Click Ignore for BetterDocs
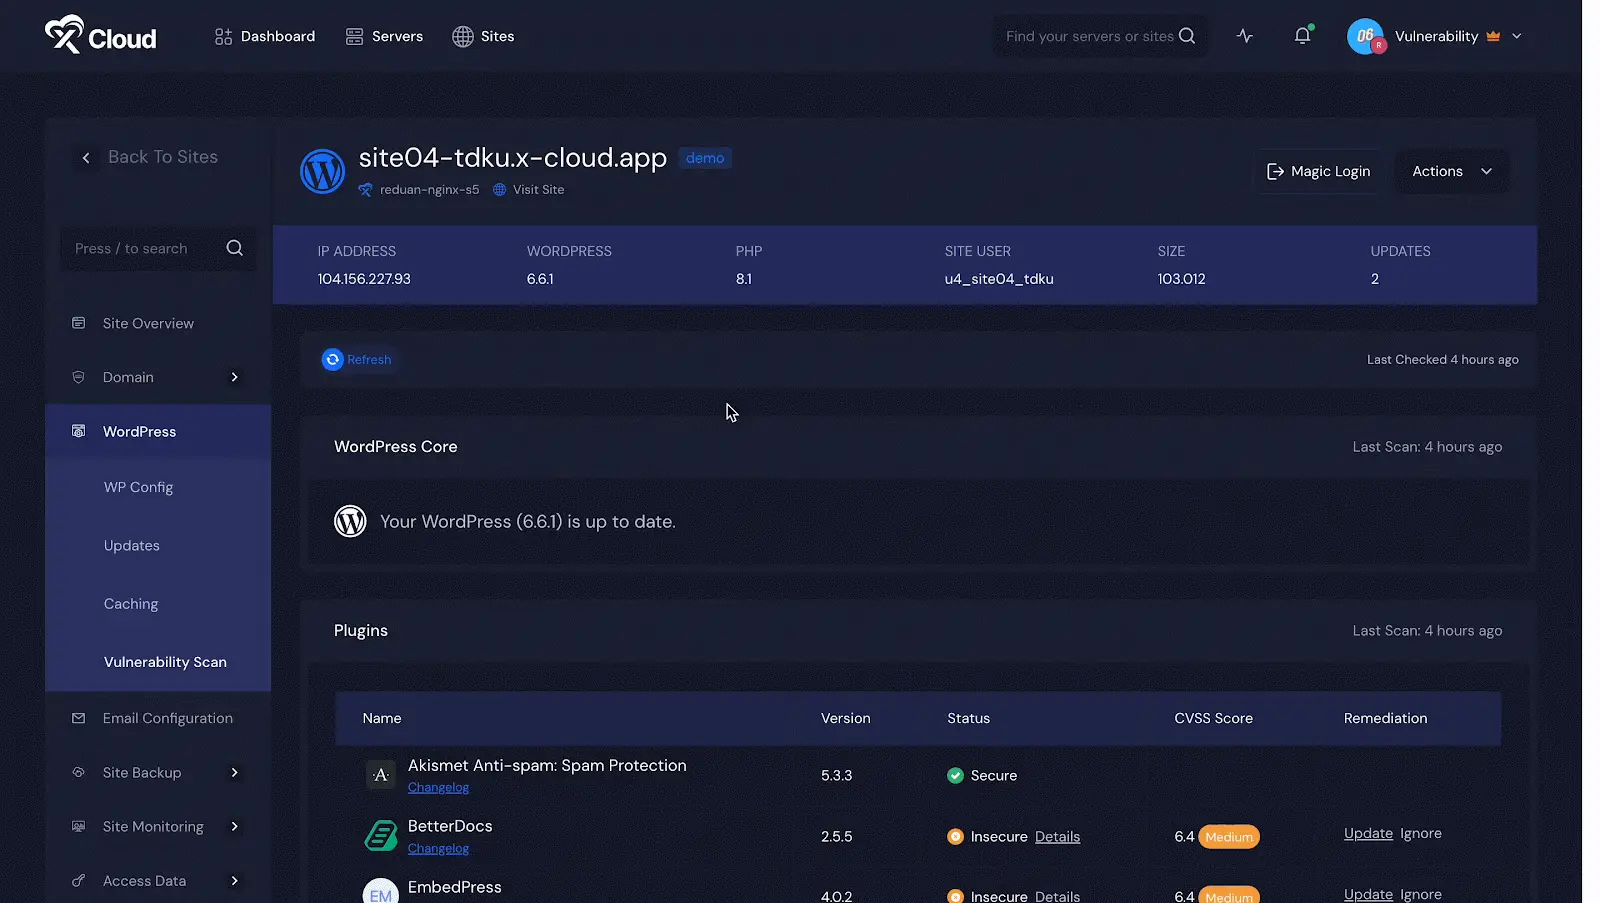 (x=1420, y=833)
